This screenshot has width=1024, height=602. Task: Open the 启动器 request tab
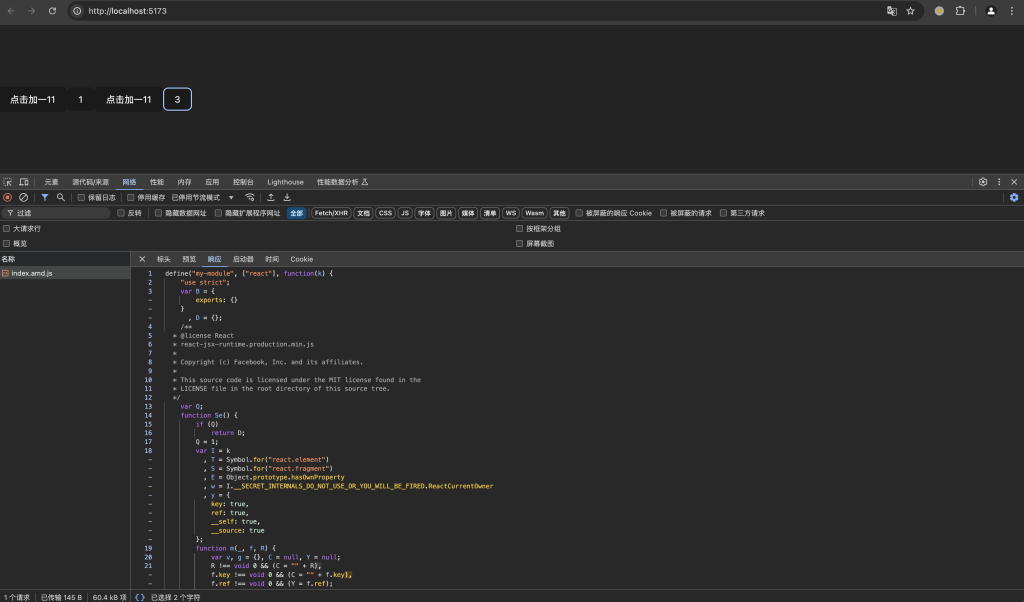tap(243, 259)
